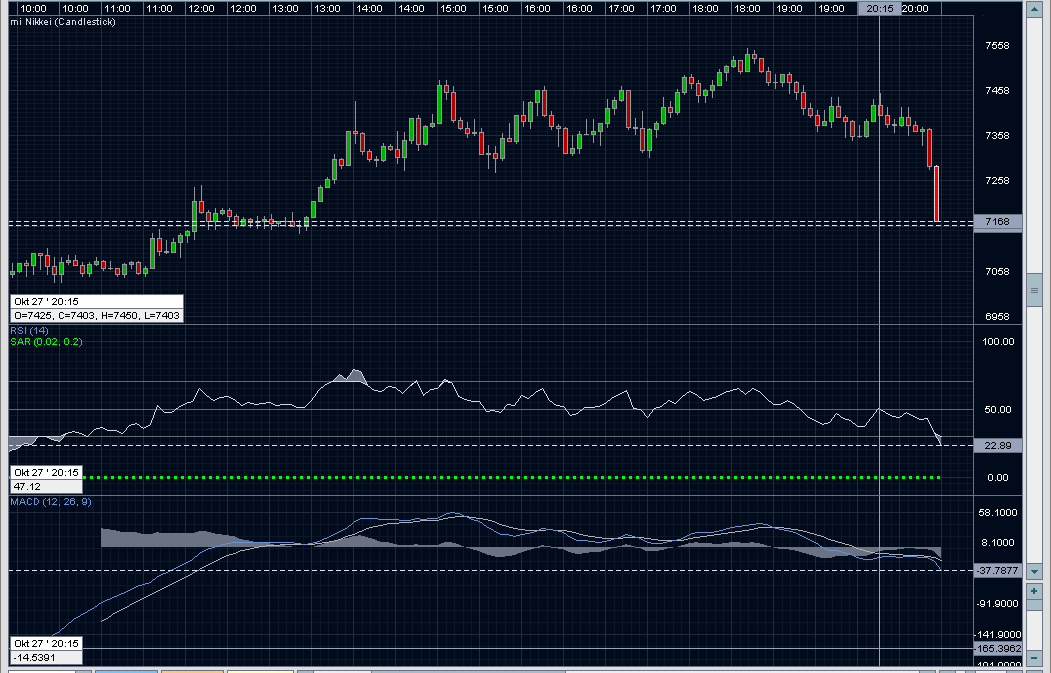
Task: Click the large red last candlestick
Action: pos(936,194)
